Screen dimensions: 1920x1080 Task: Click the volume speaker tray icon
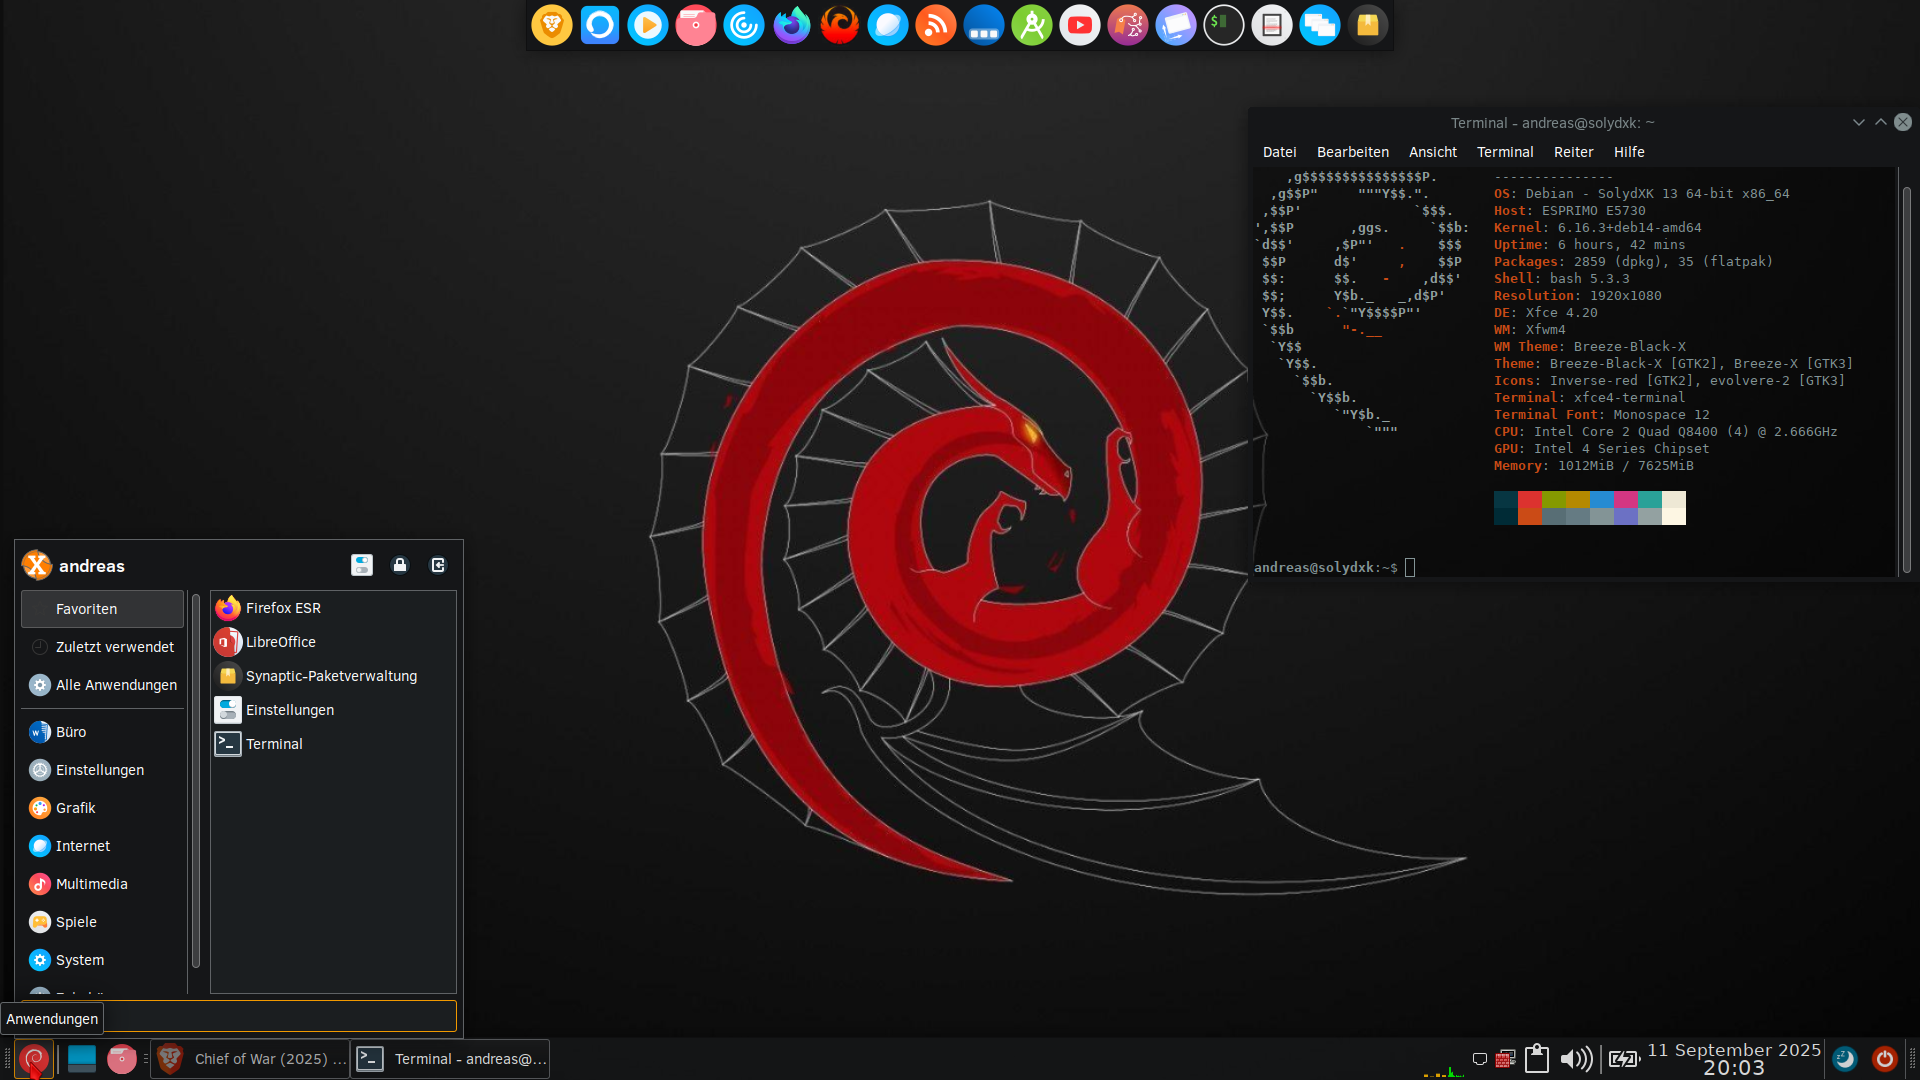click(x=1576, y=1059)
